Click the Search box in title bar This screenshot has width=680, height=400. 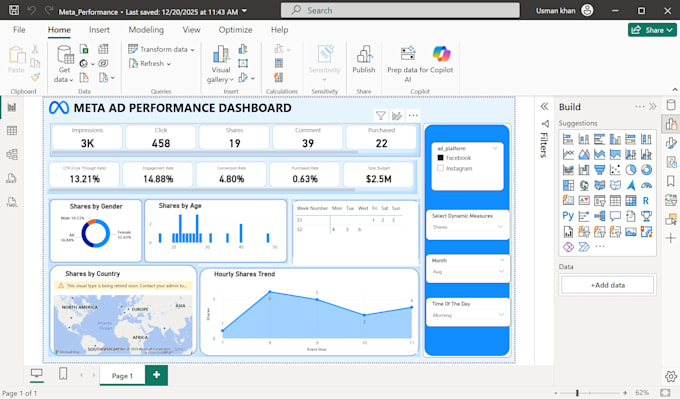click(400, 10)
